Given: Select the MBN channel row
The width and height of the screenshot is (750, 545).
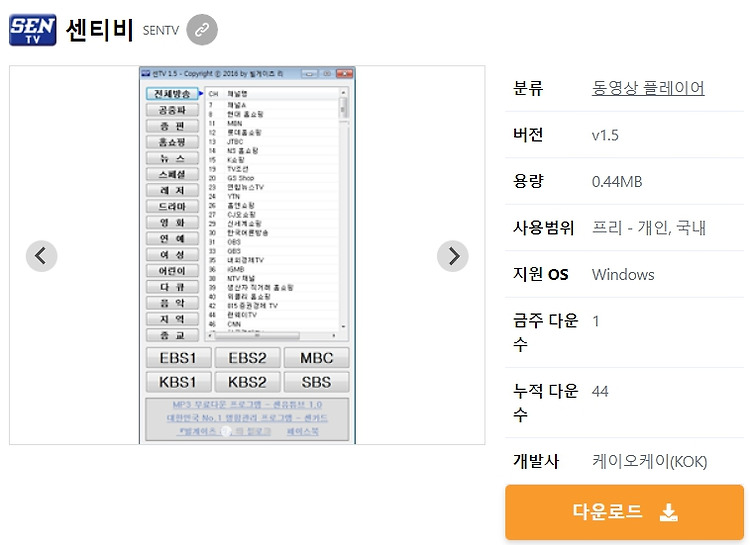Looking at the screenshot, I should coord(273,123).
